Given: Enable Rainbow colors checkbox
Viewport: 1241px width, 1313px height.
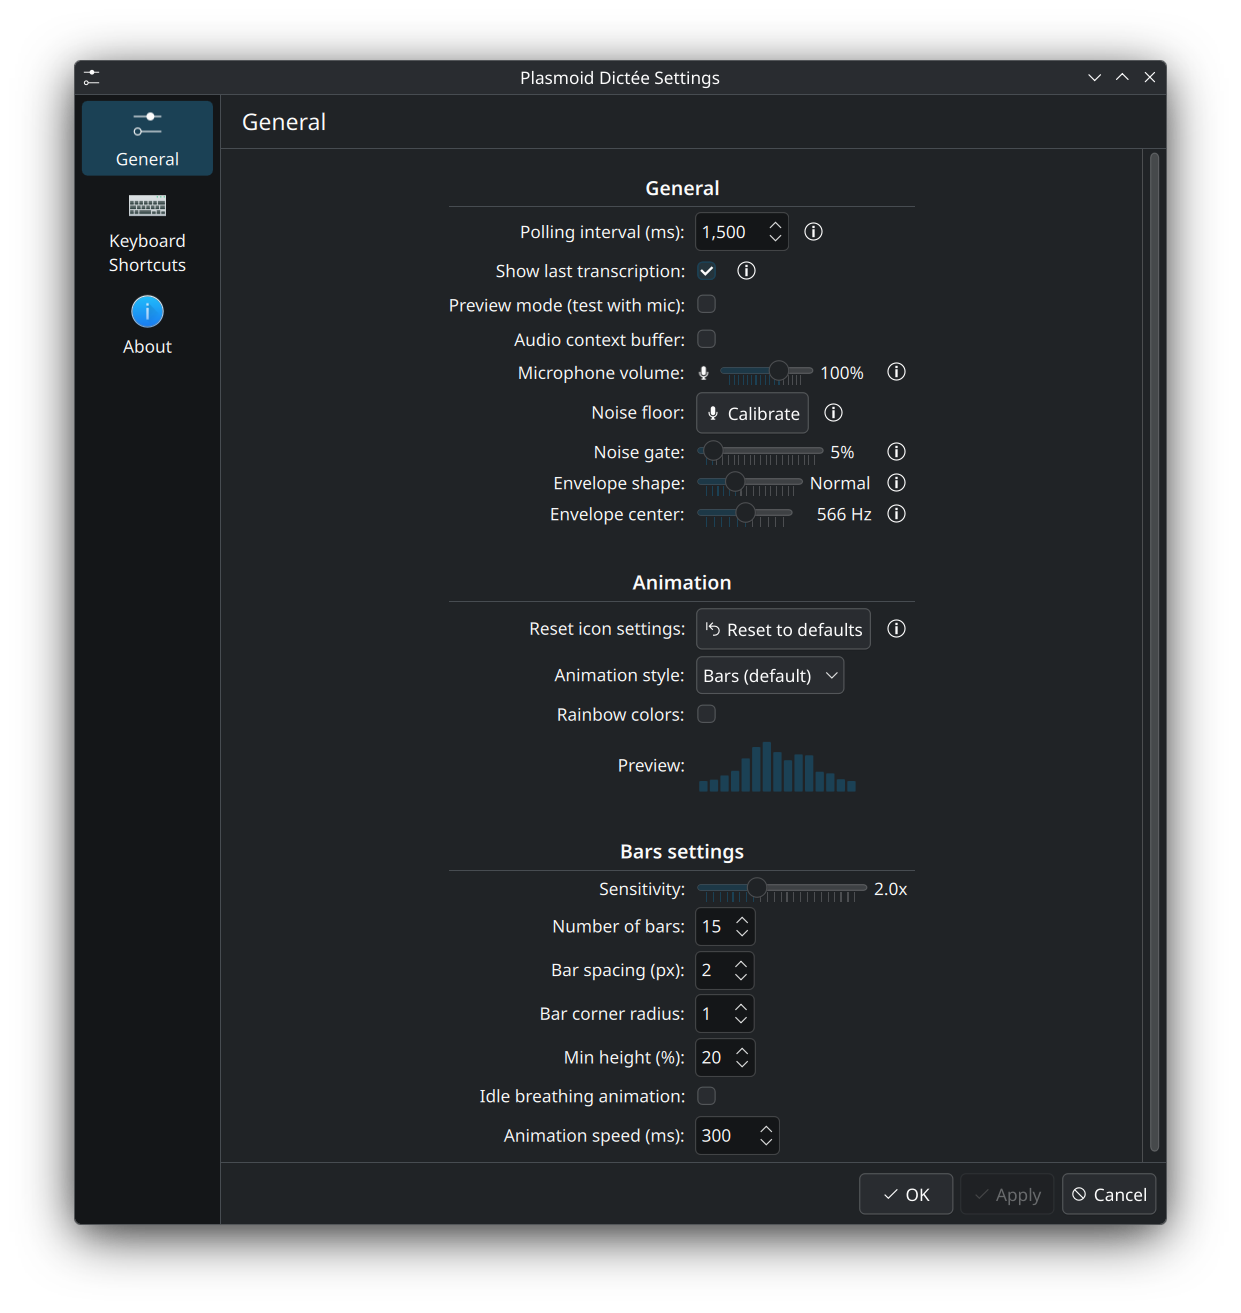Looking at the screenshot, I should pos(707,714).
